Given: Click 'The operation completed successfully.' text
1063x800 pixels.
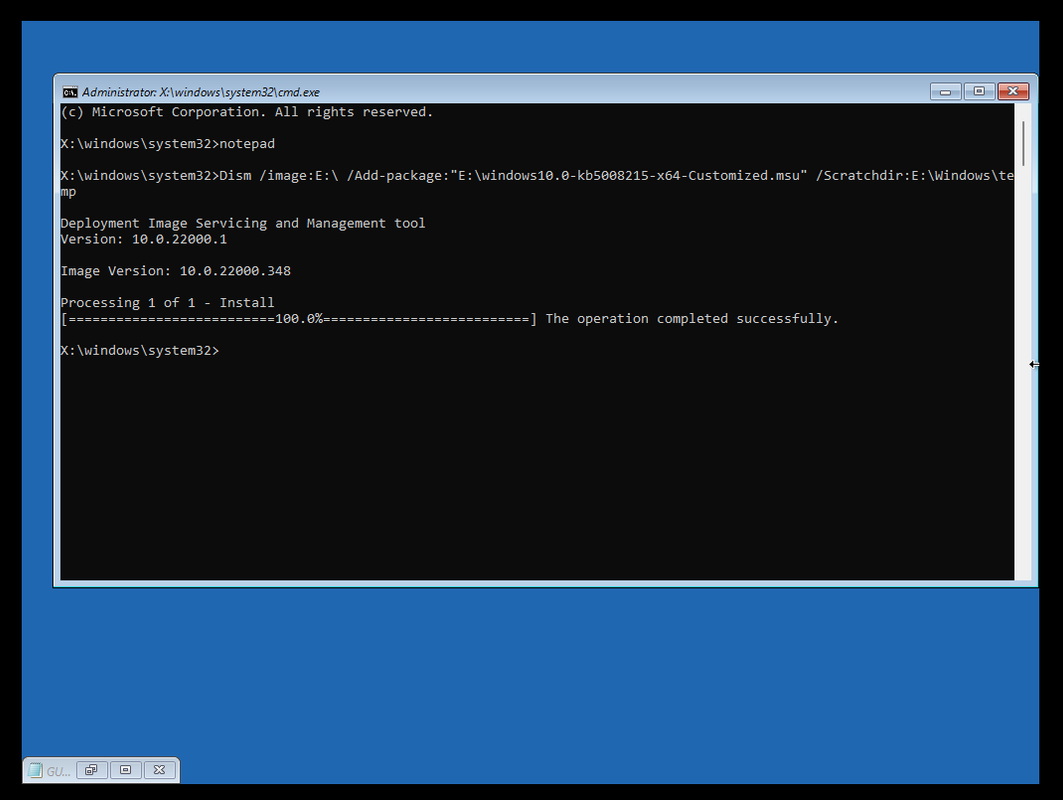Looking at the screenshot, I should (692, 319).
